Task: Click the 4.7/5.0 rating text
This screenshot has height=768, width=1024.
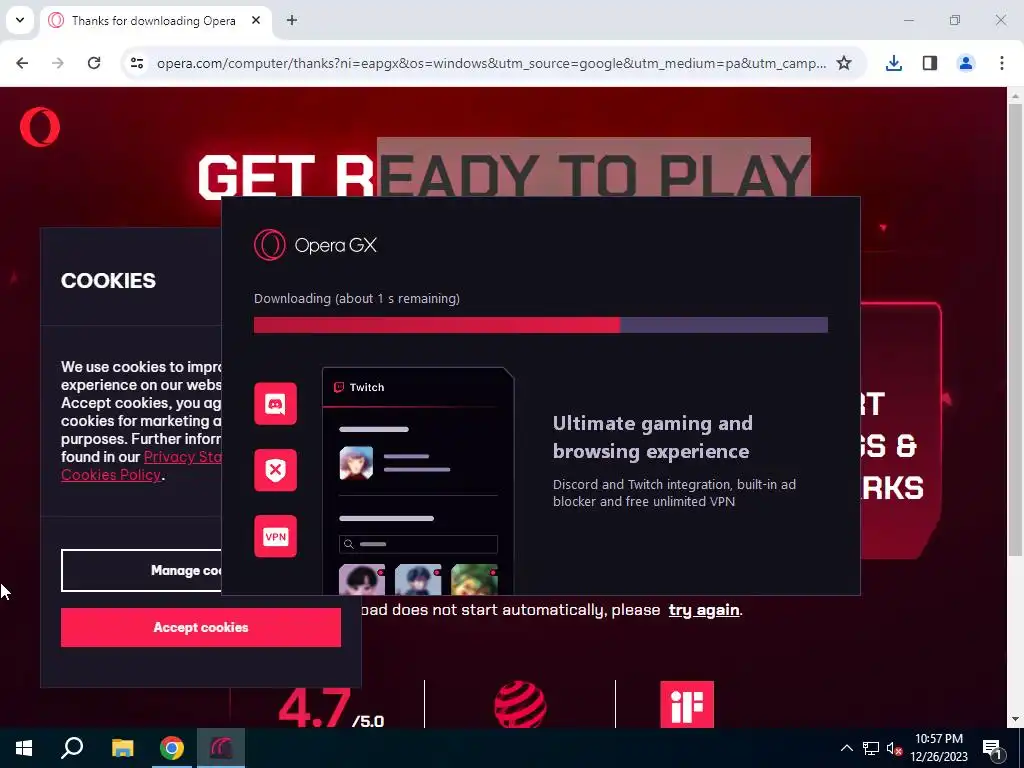Action: tap(331, 709)
